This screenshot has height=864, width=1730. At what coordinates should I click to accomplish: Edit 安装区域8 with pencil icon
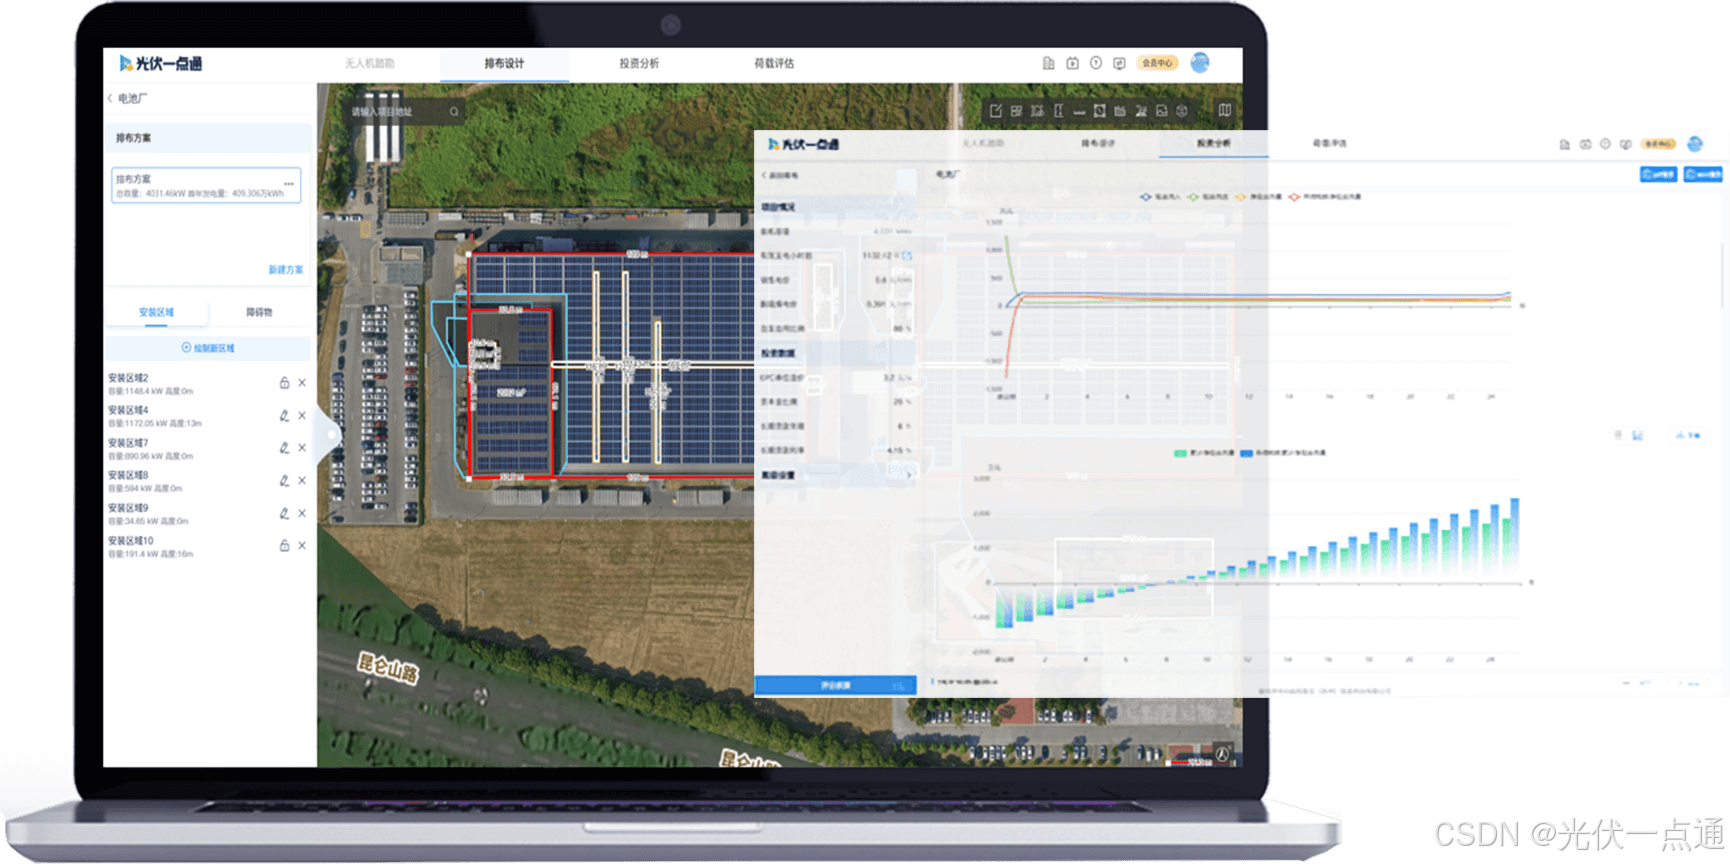tap(284, 481)
